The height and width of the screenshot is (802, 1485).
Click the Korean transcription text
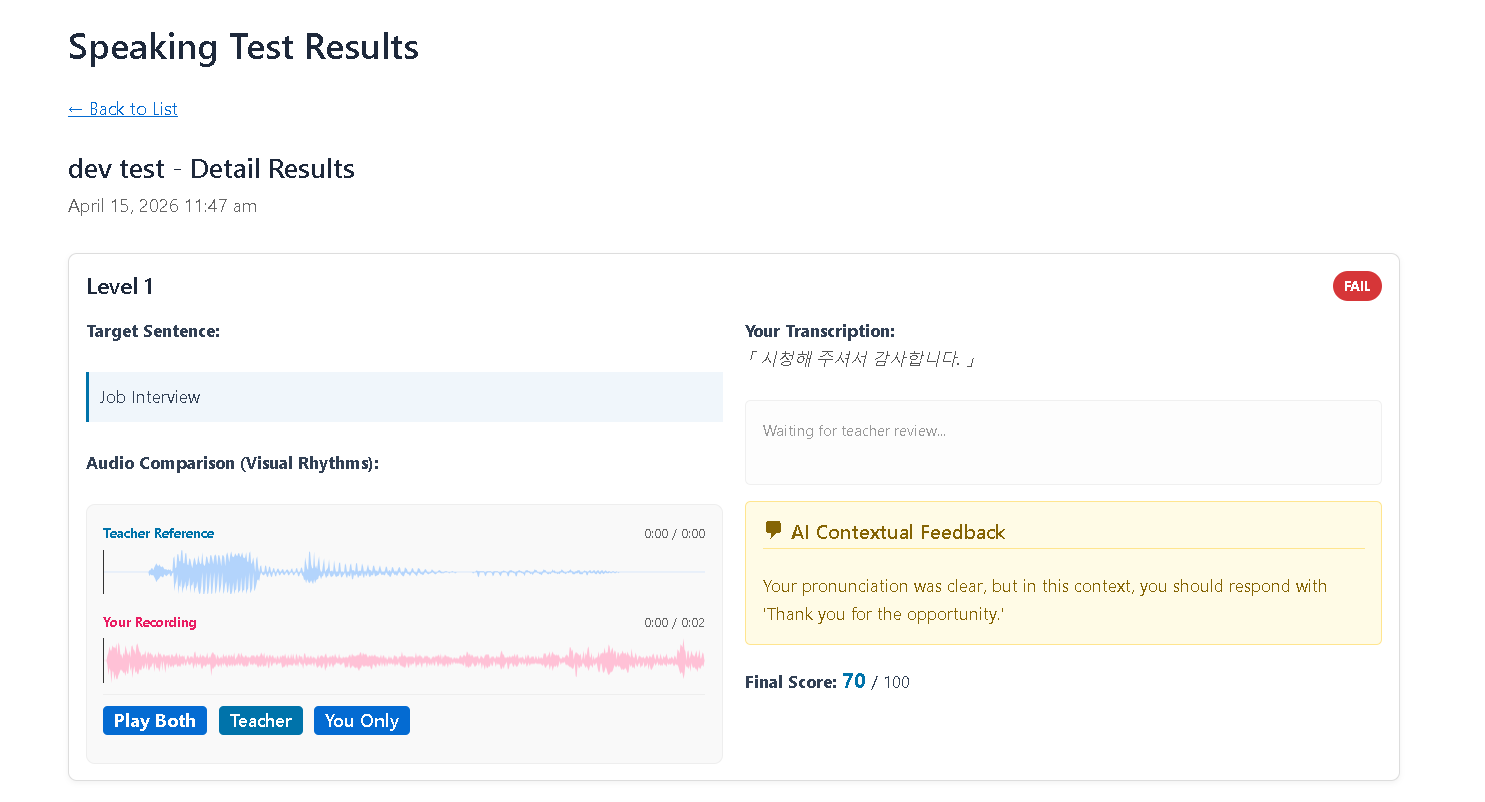[860, 359]
